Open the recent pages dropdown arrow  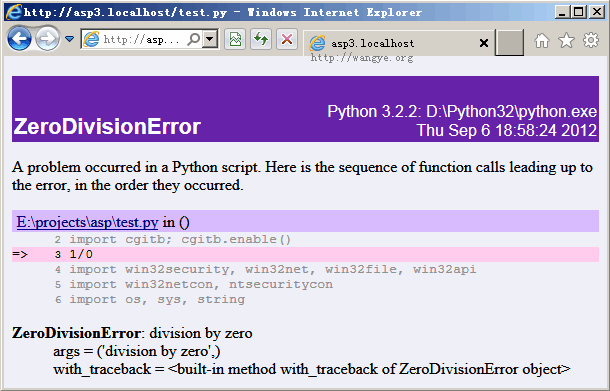pos(70,39)
